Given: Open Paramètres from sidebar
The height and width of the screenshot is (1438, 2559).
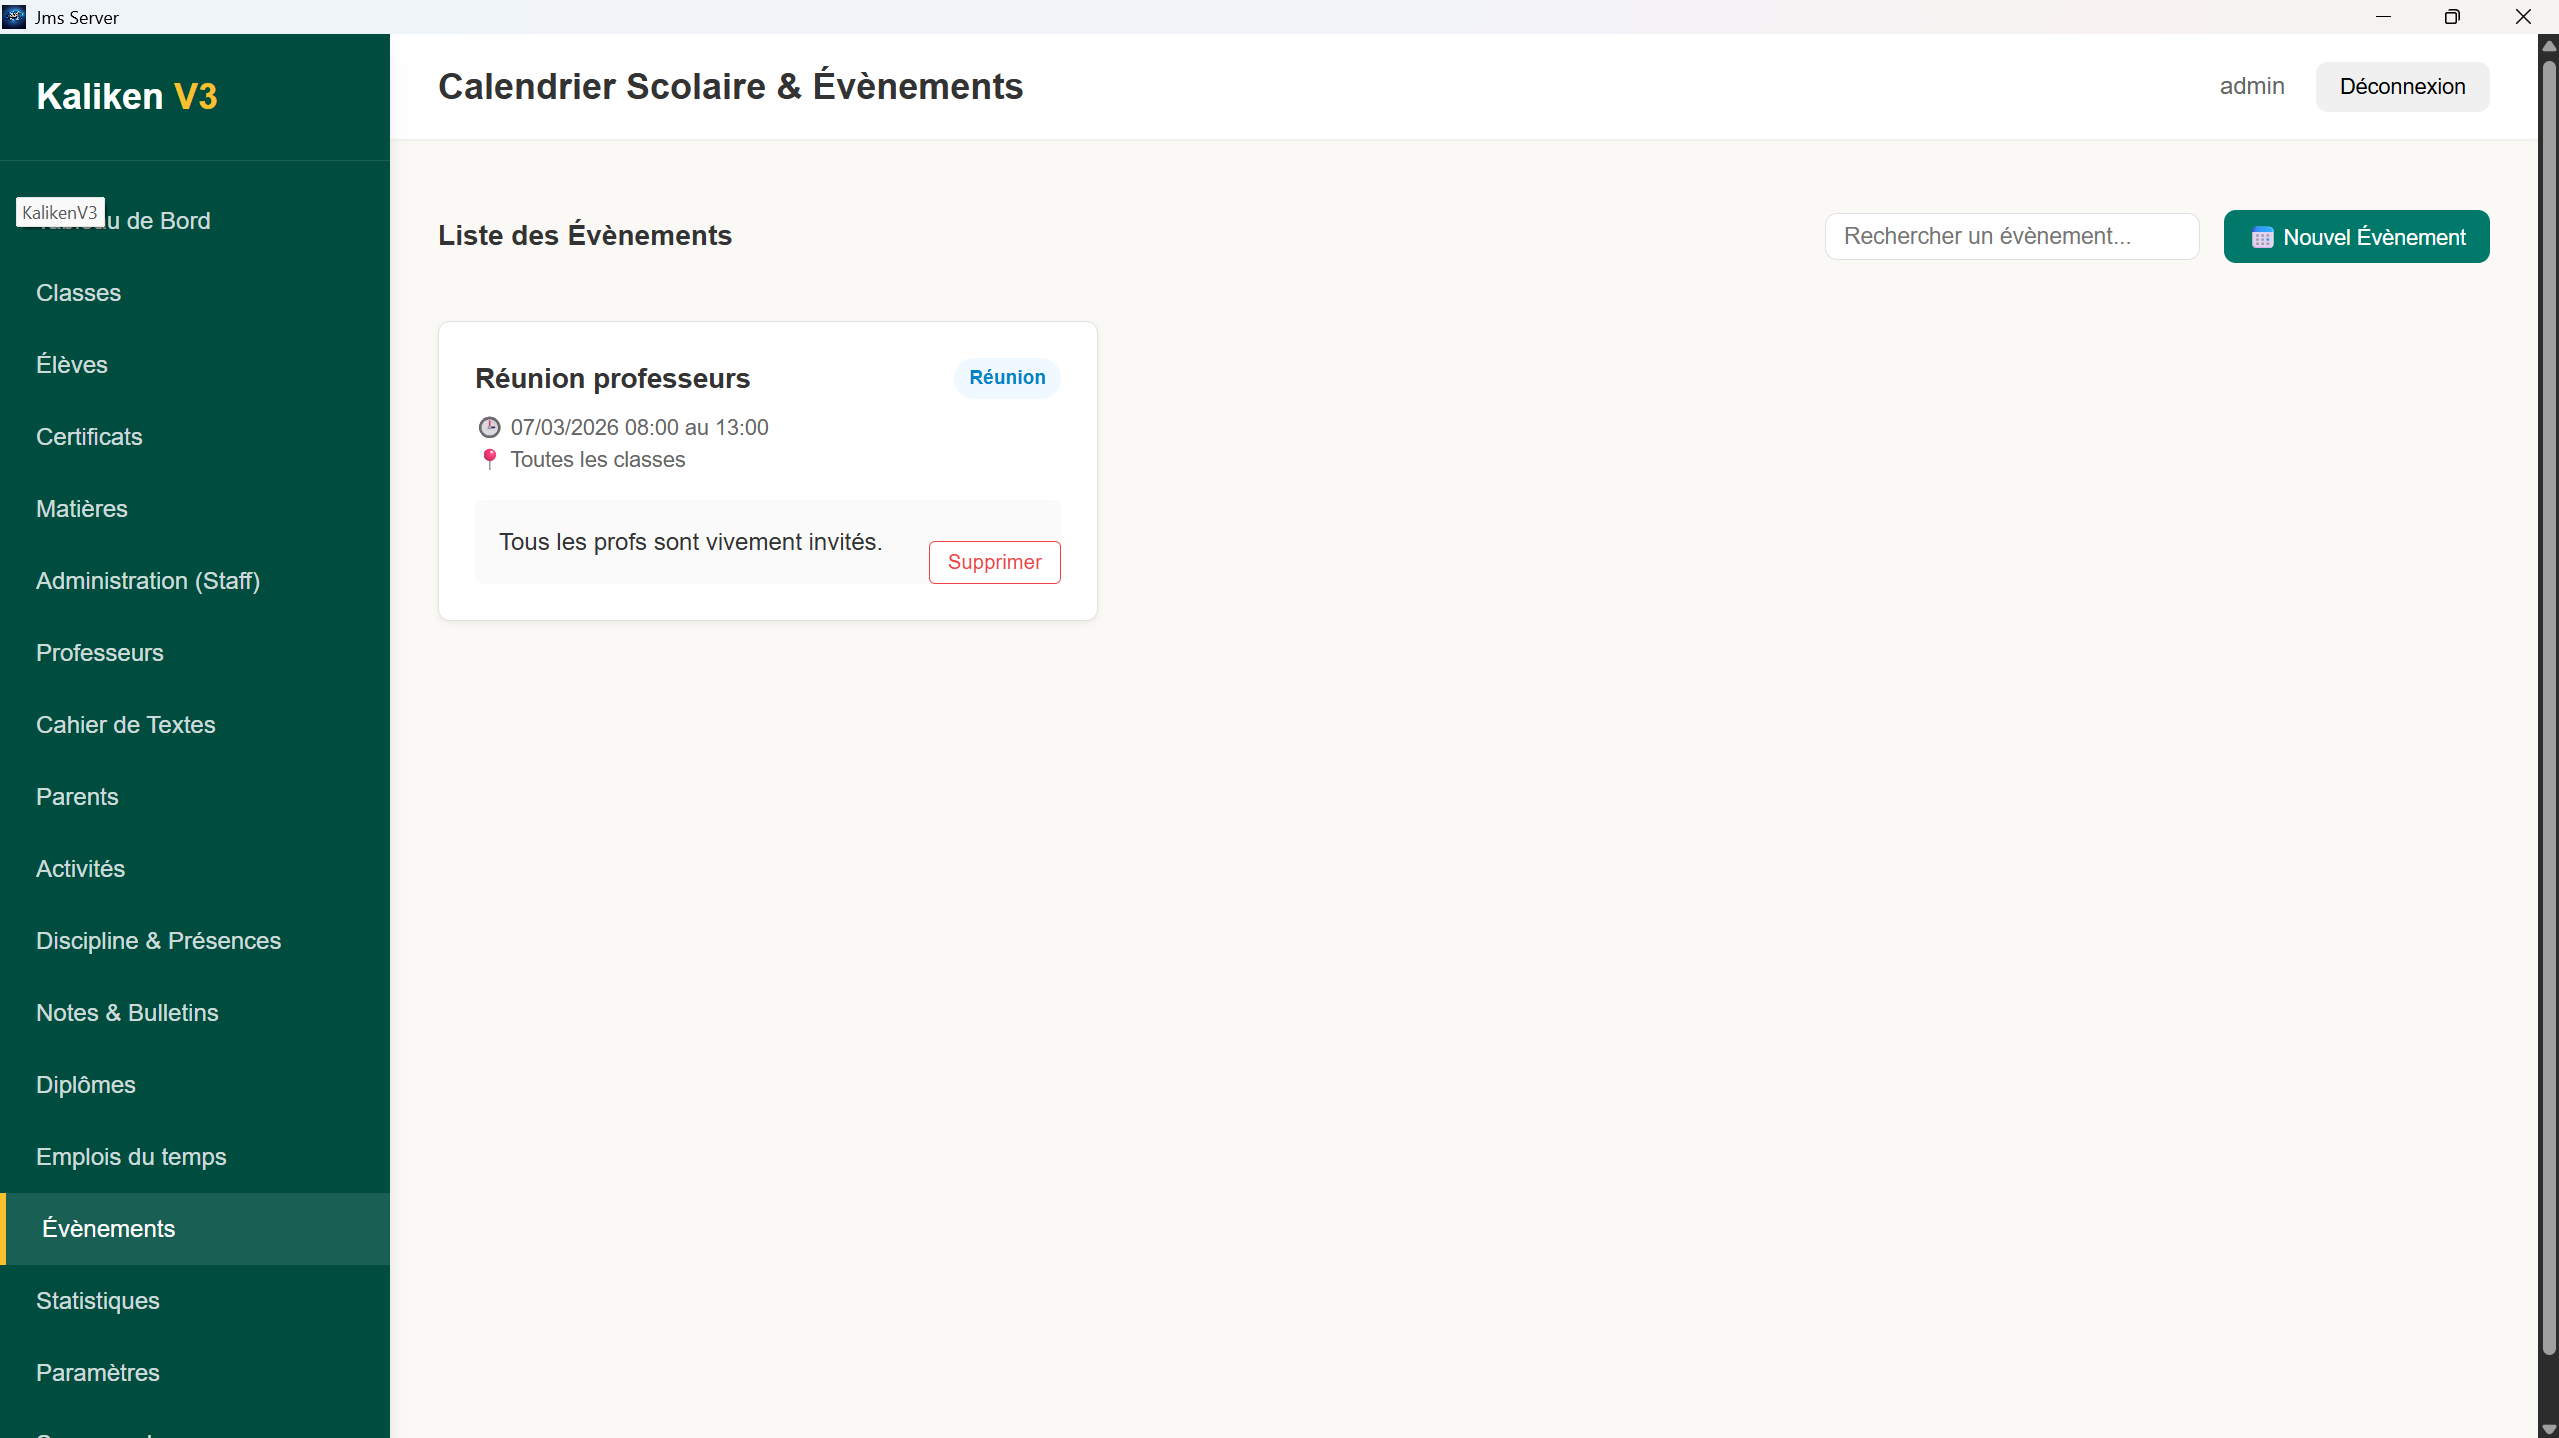Looking at the screenshot, I should pos(98,1373).
